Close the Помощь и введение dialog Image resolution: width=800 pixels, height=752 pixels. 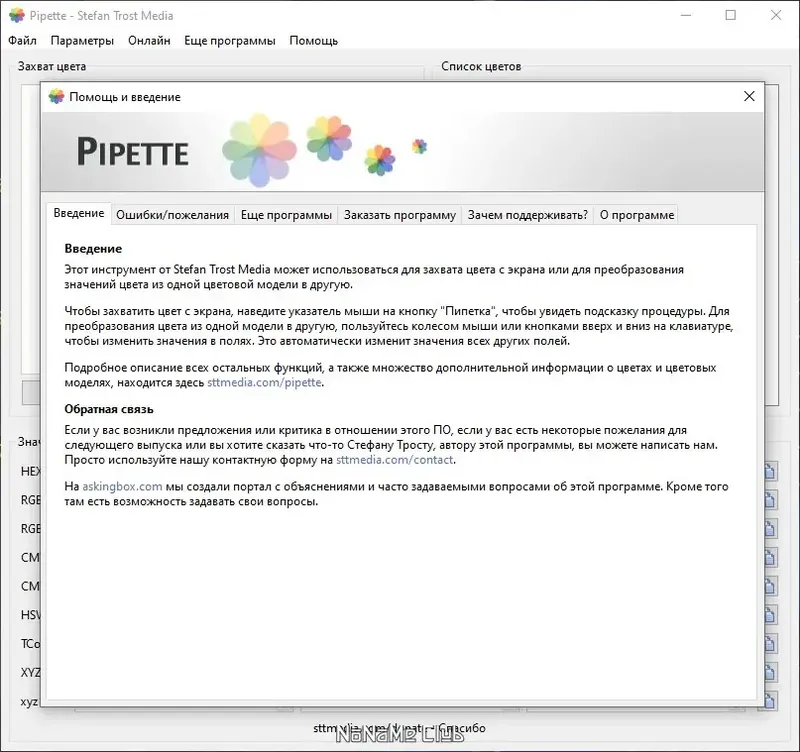coord(749,96)
